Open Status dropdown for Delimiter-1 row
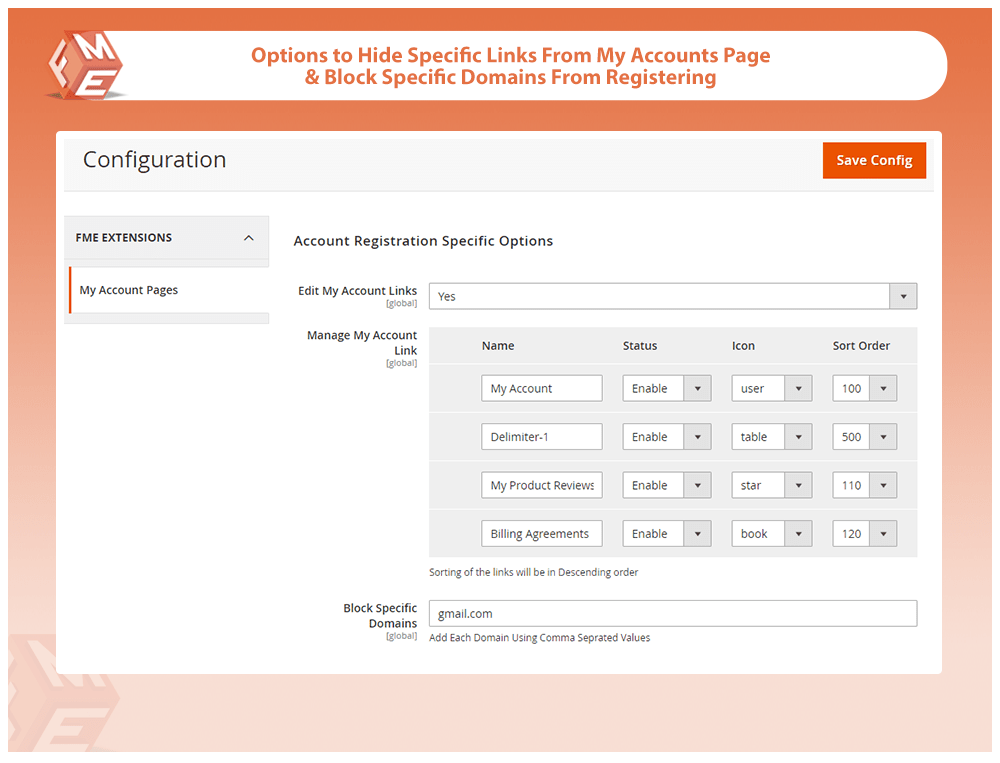Screen dimensions: 1000x763 [x=666, y=437]
